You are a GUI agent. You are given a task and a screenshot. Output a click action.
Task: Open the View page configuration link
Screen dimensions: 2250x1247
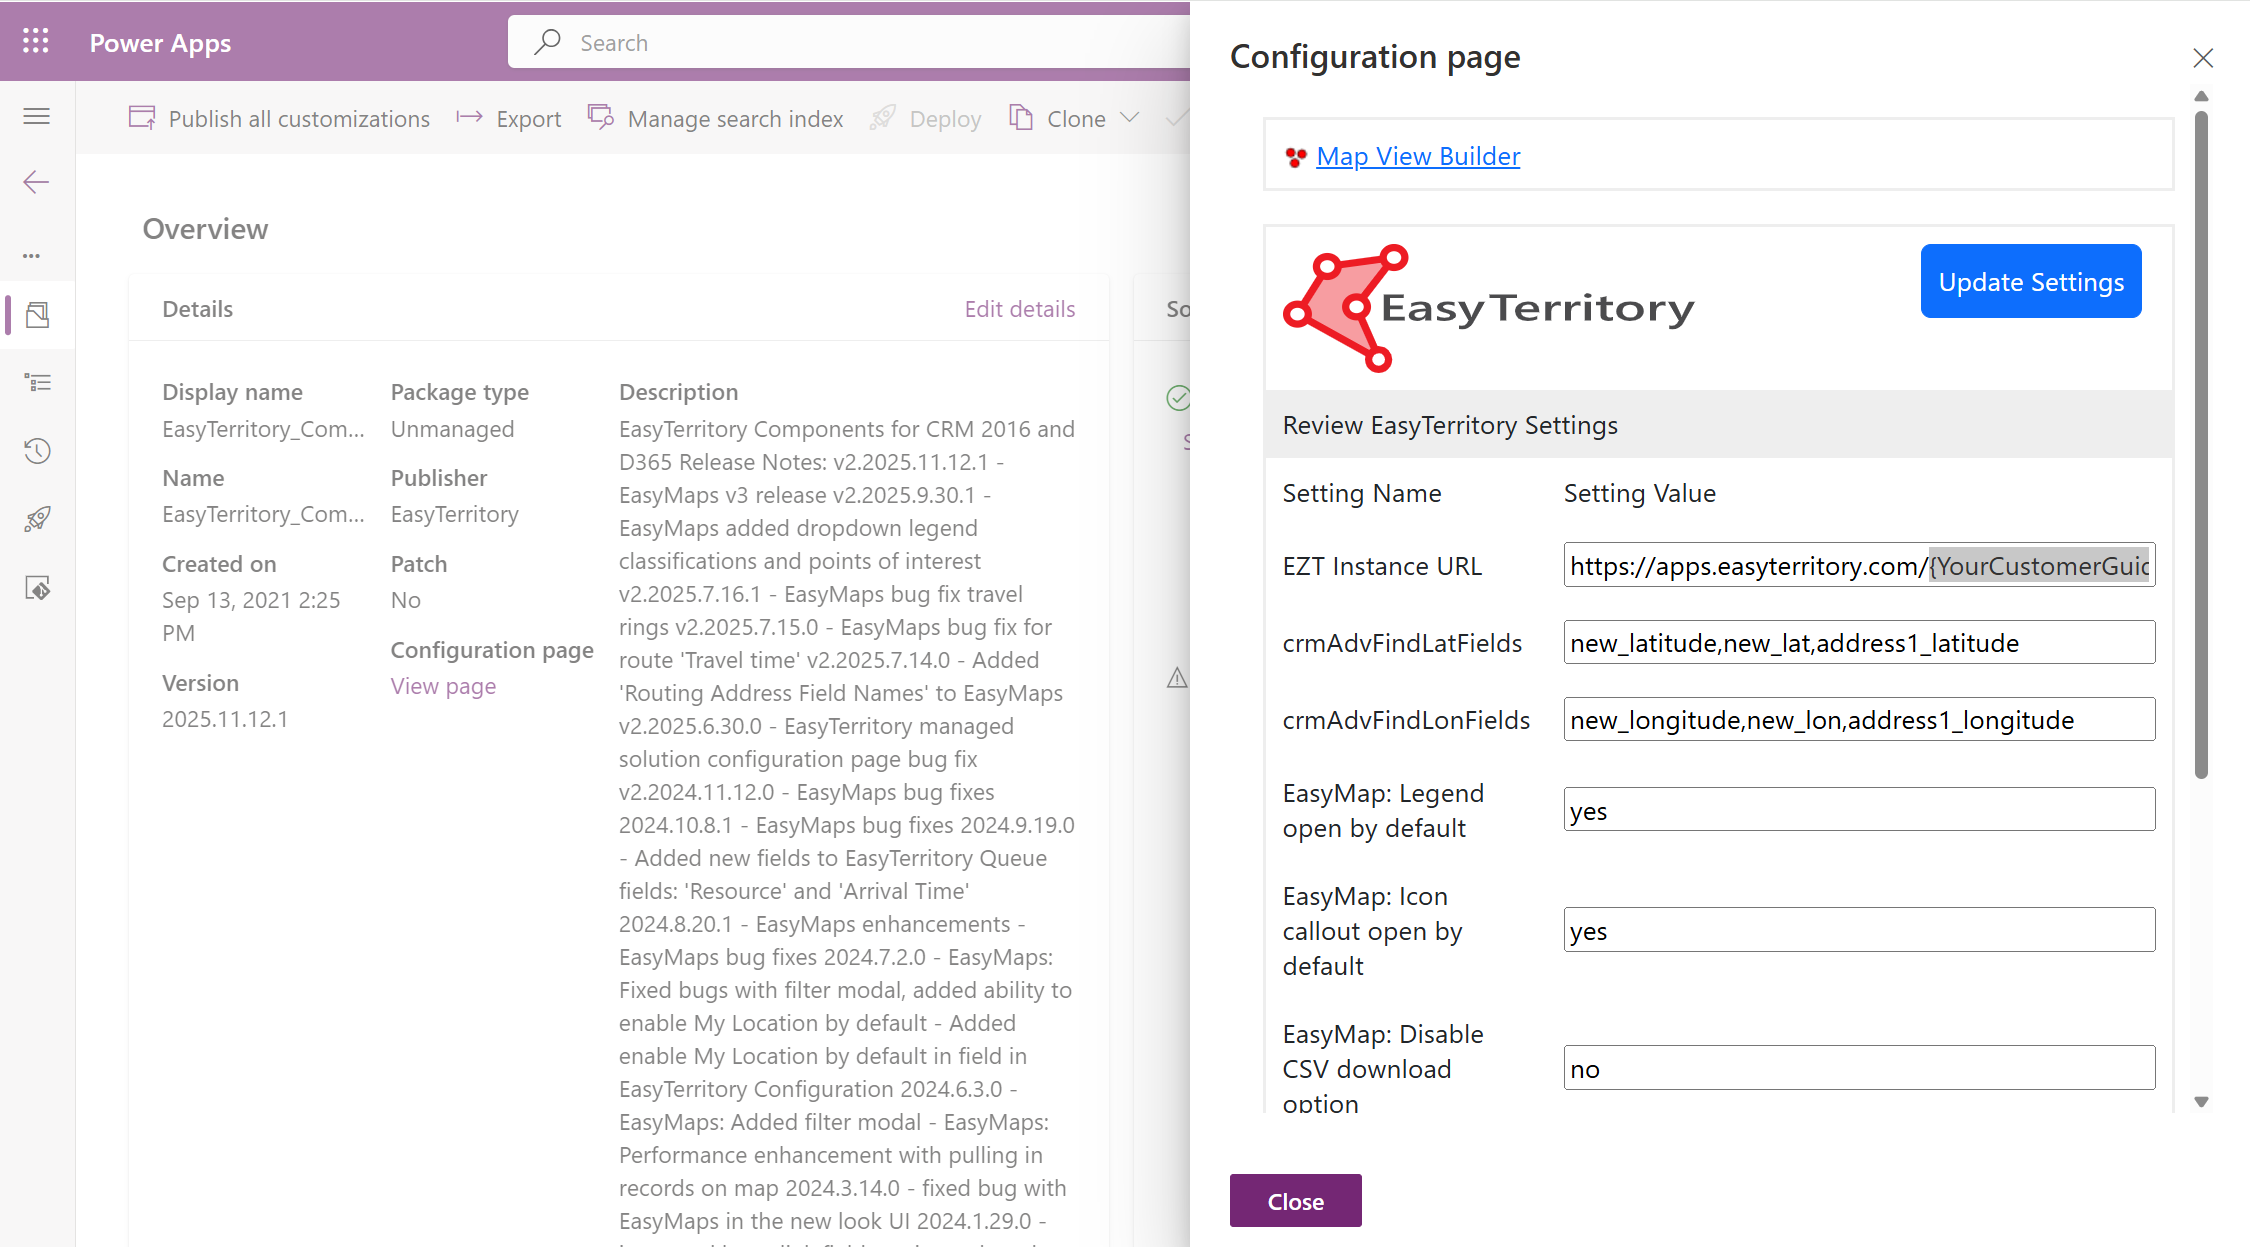[443, 686]
